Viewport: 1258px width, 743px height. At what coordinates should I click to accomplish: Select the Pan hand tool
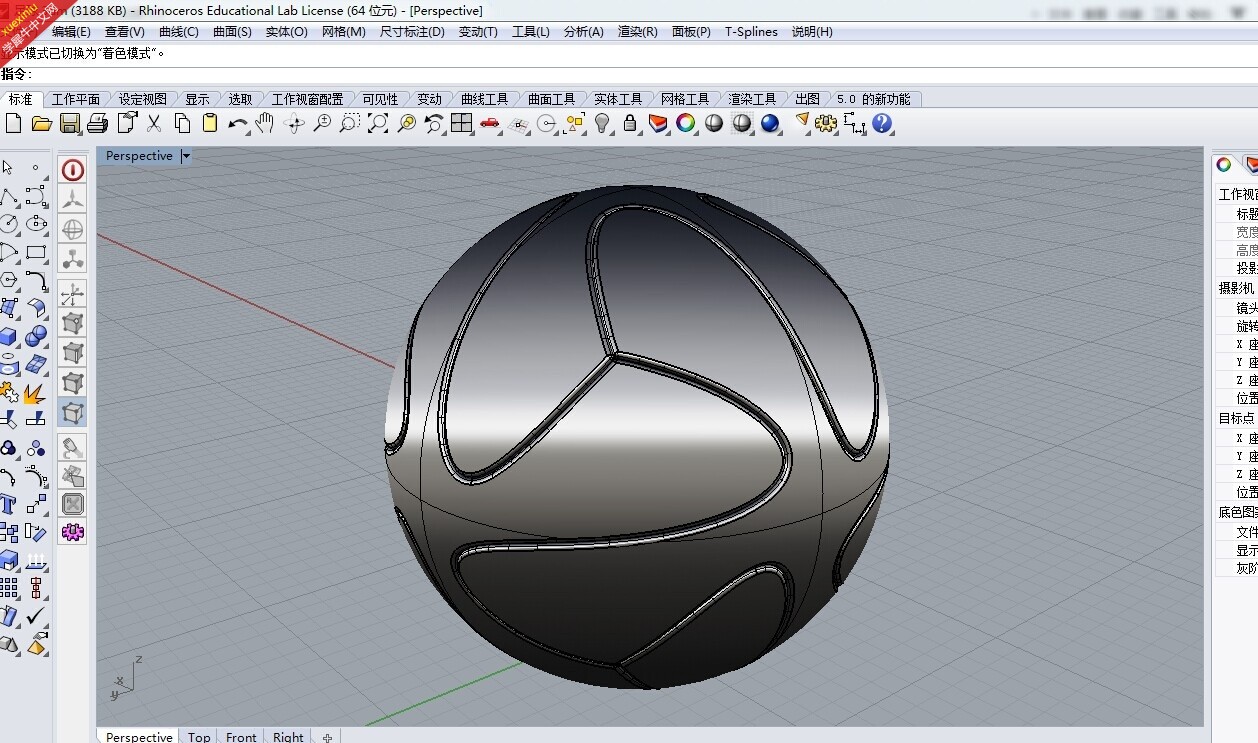(265, 123)
